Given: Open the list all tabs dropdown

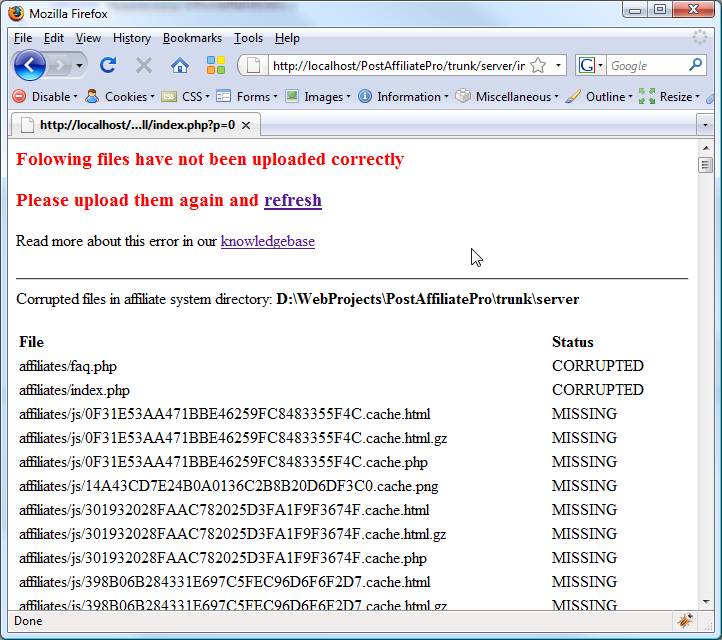Looking at the screenshot, I should click(x=705, y=125).
